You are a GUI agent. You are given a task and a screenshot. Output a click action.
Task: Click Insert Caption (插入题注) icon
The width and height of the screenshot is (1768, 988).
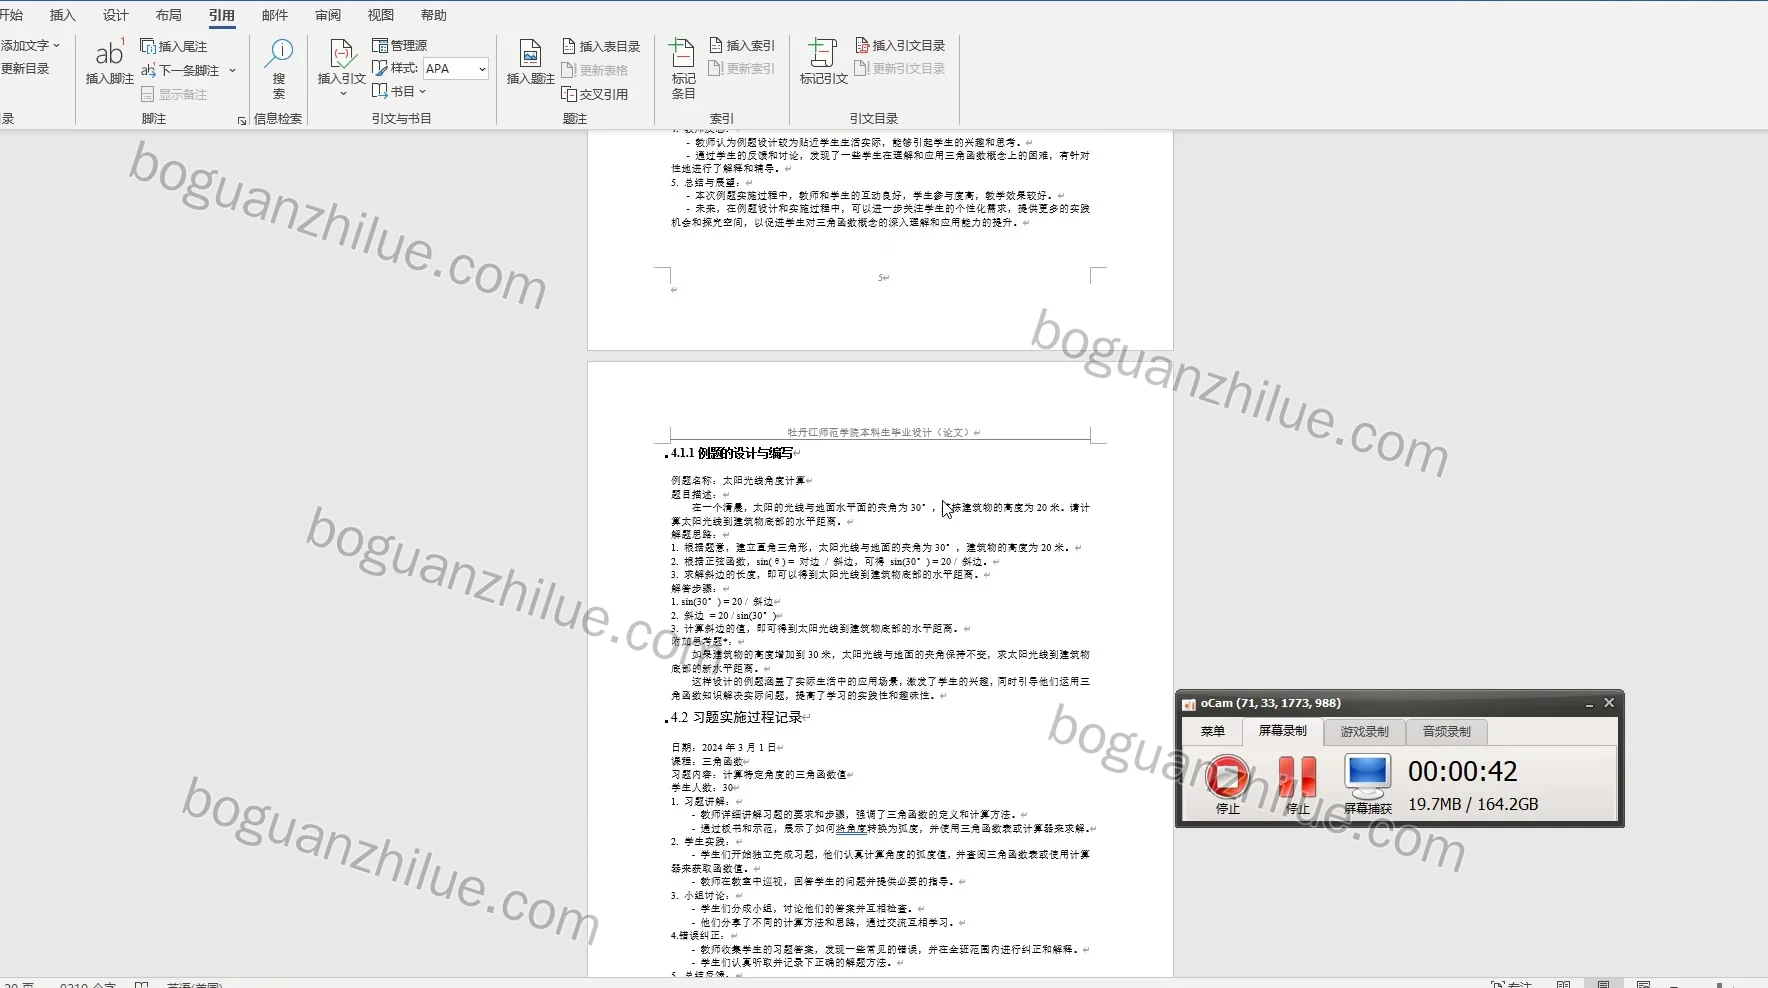[531, 62]
